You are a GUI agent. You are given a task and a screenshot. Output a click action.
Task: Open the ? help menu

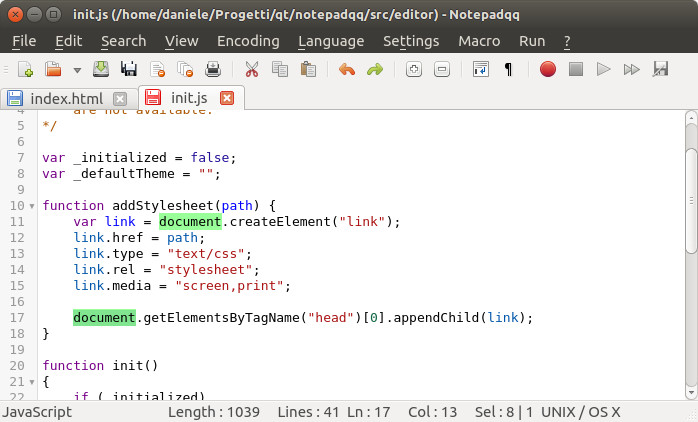pyautogui.click(x=567, y=41)
